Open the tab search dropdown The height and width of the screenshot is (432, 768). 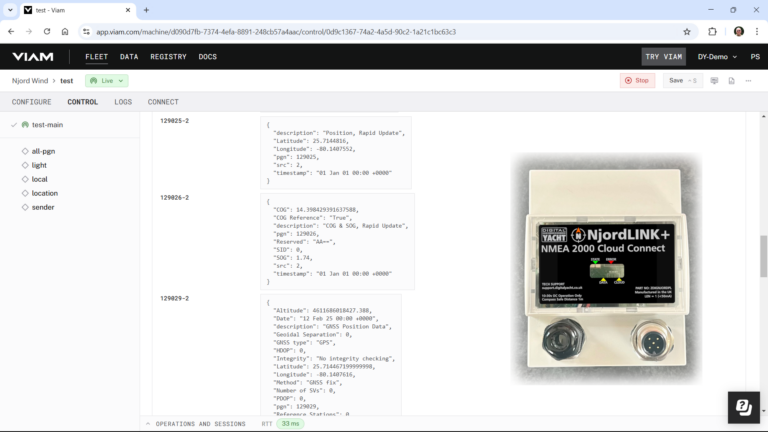click(10, 10)
